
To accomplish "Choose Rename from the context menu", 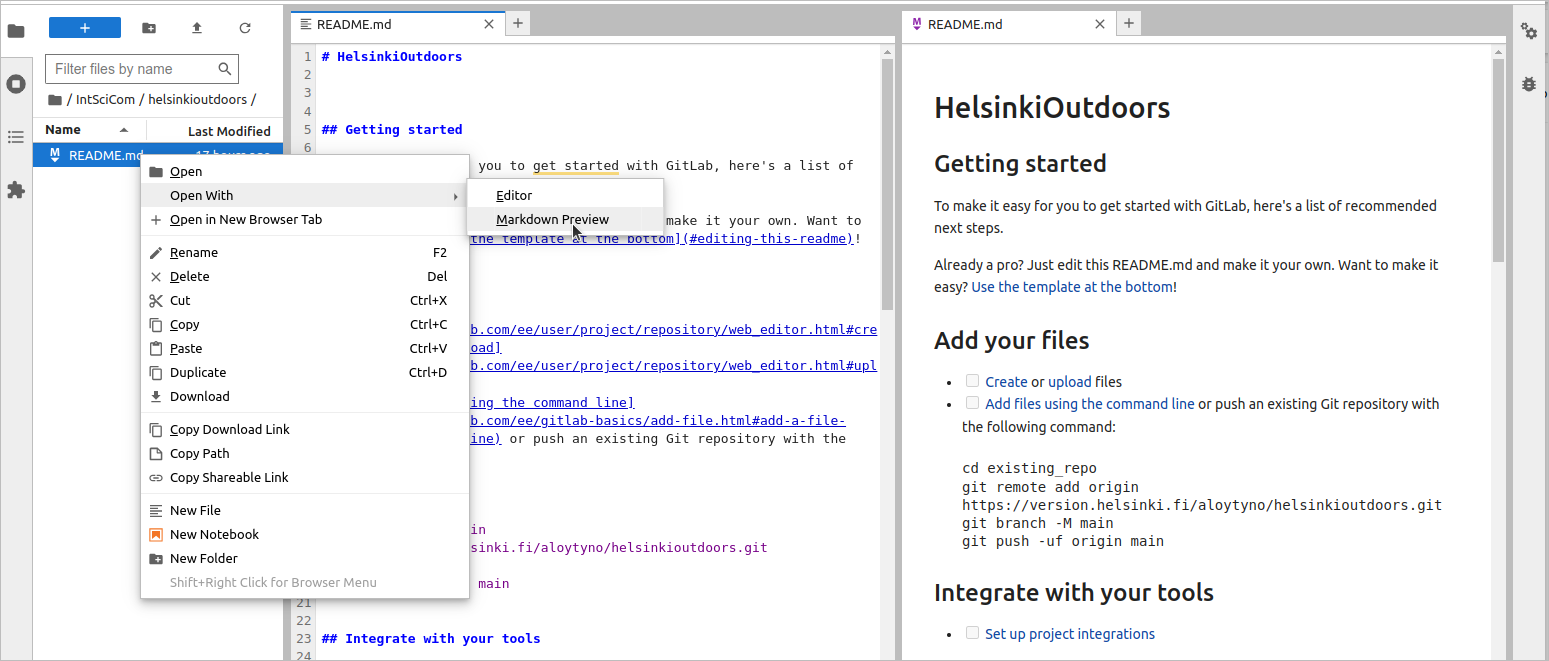I will tap(305, 253).
